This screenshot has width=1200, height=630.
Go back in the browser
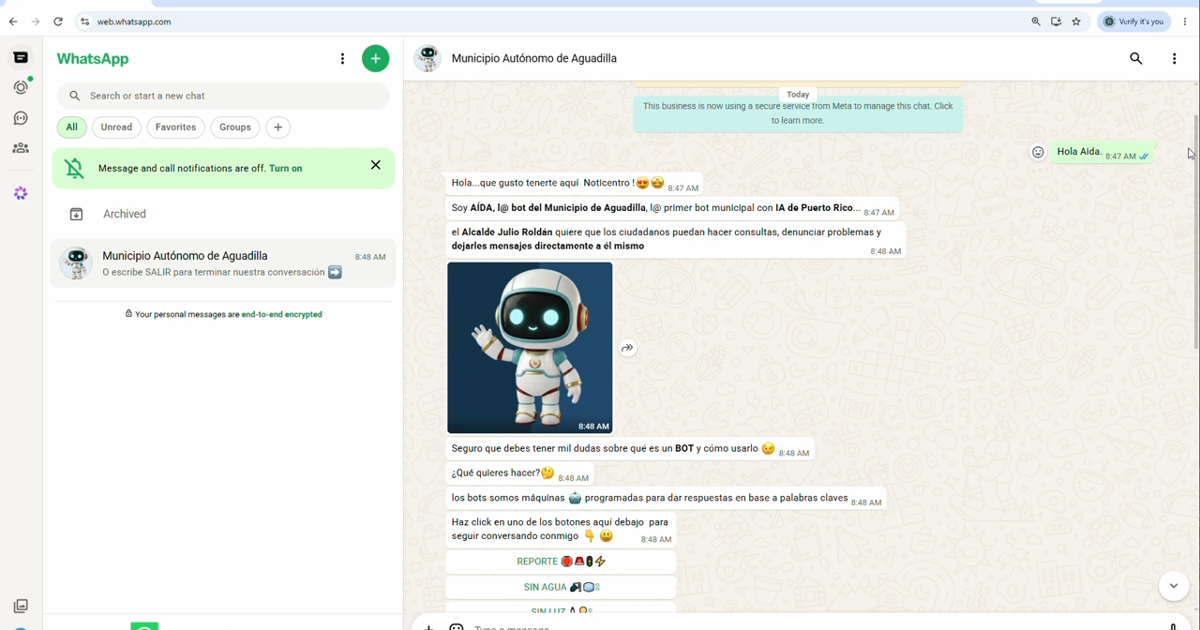pyautogui.click(x=13, y=21)
